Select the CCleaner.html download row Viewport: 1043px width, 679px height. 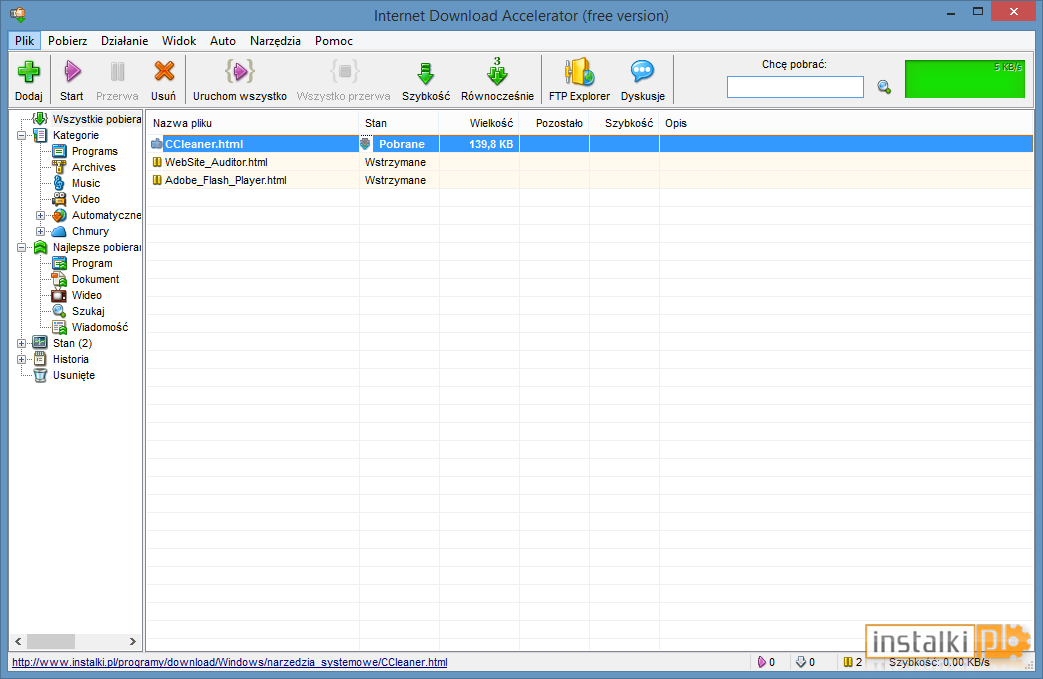[x=589, y=144]
